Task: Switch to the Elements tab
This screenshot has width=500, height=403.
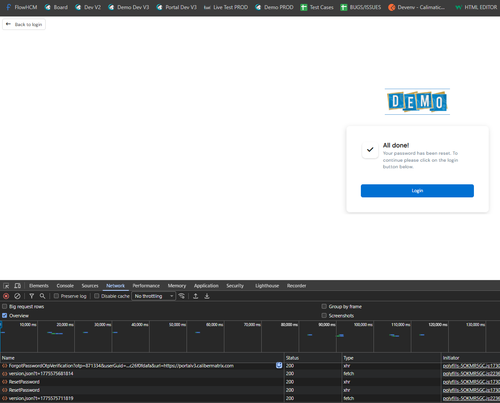Action: point(39,286)
